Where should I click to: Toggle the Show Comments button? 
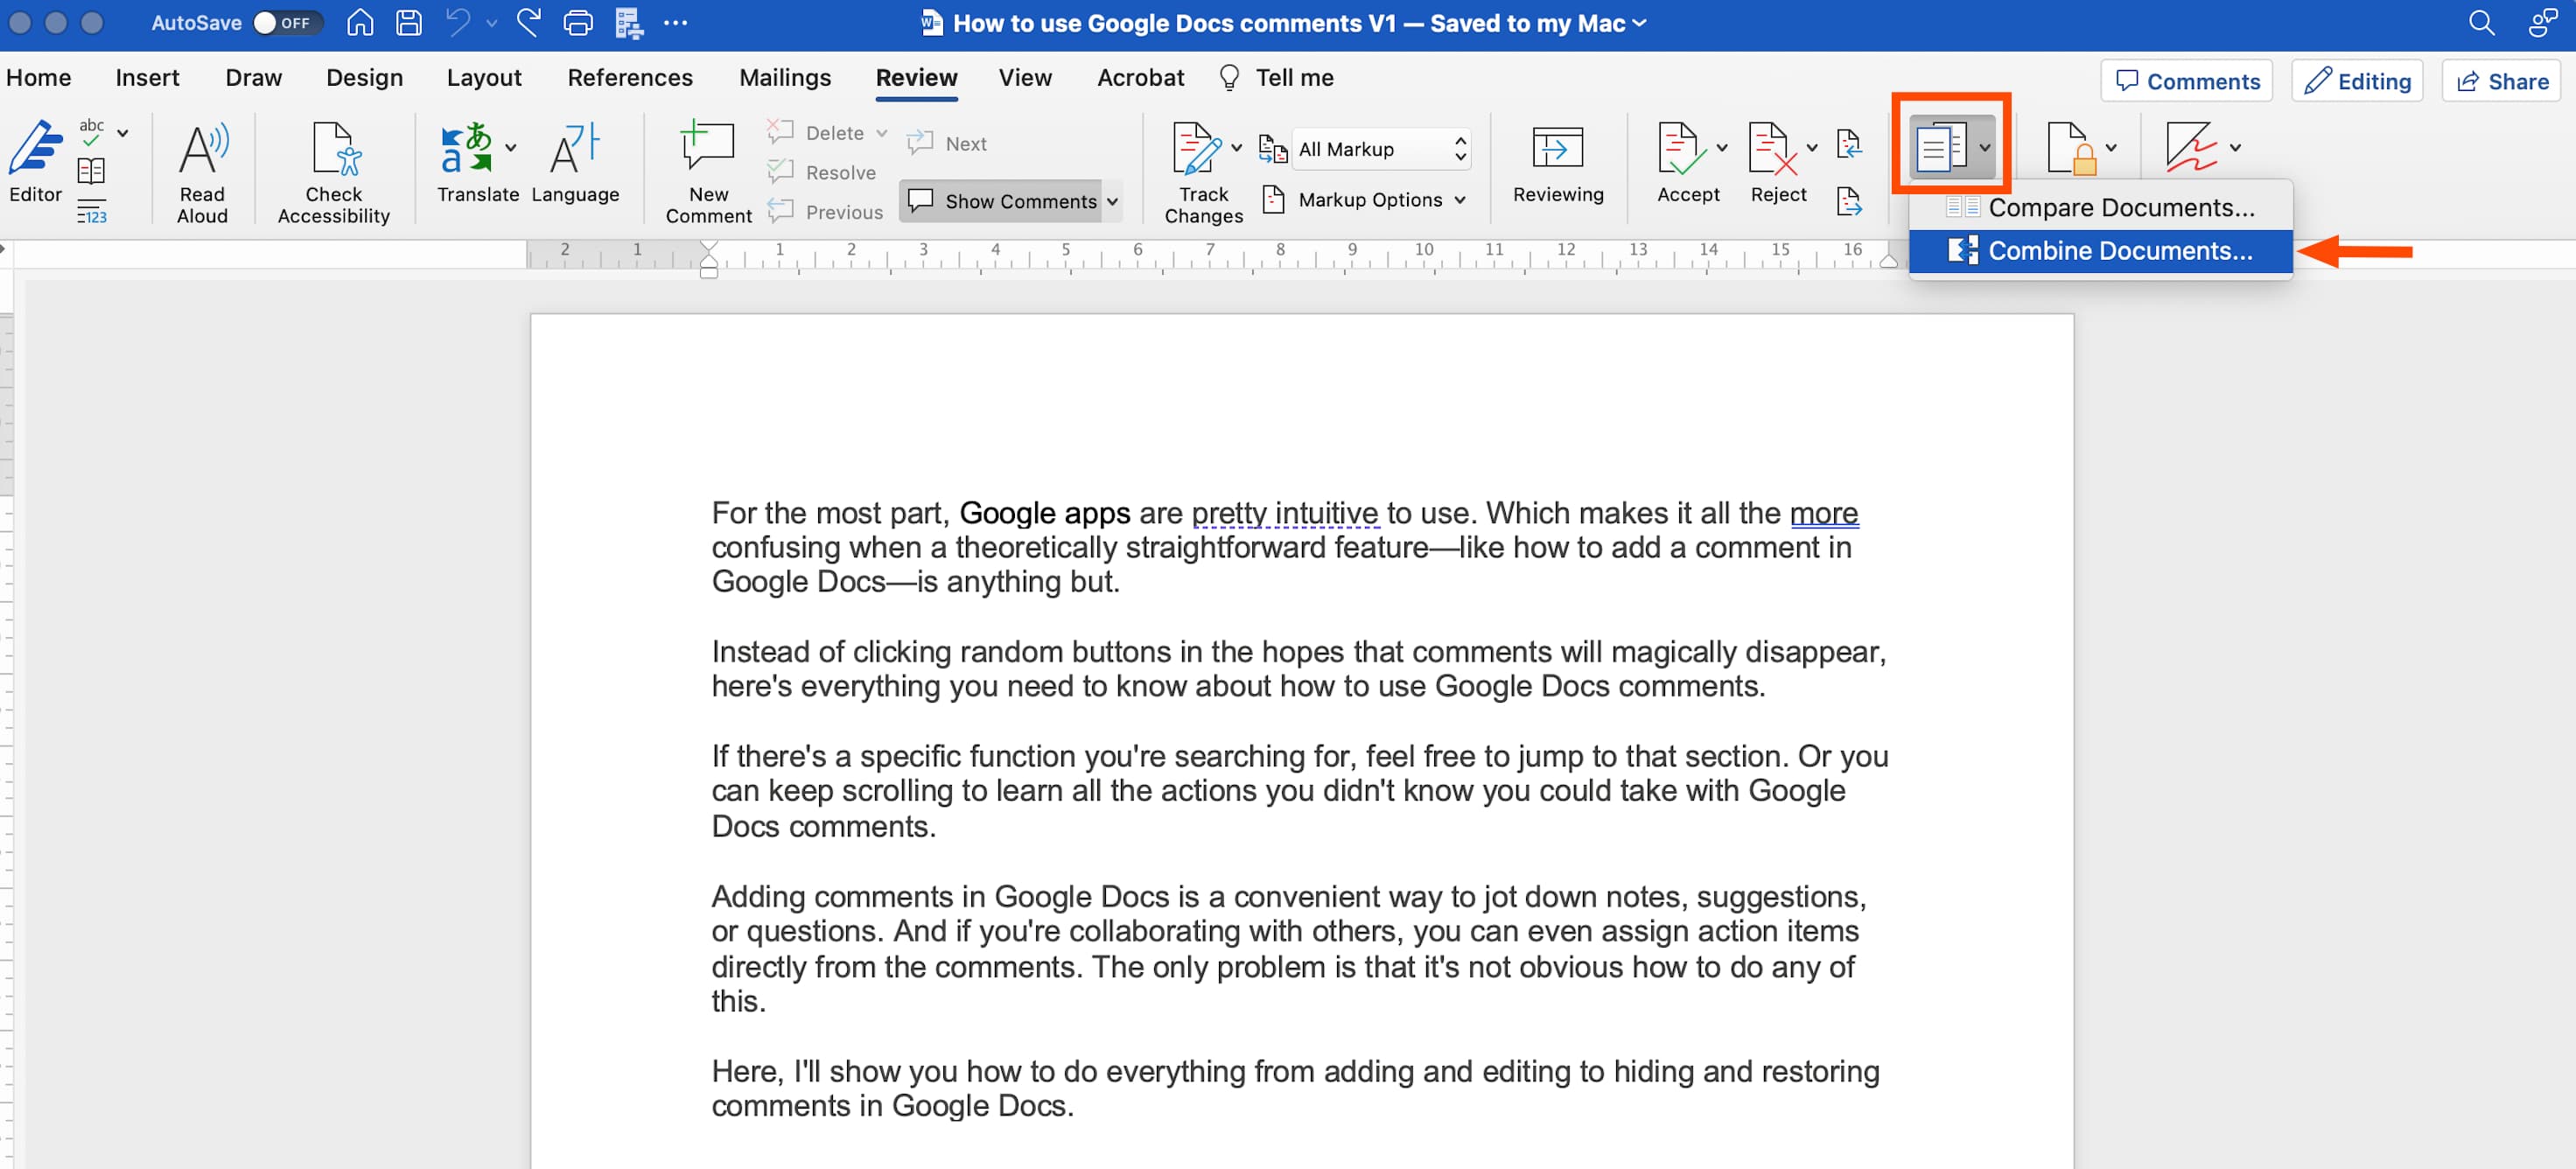[1001, 201]
